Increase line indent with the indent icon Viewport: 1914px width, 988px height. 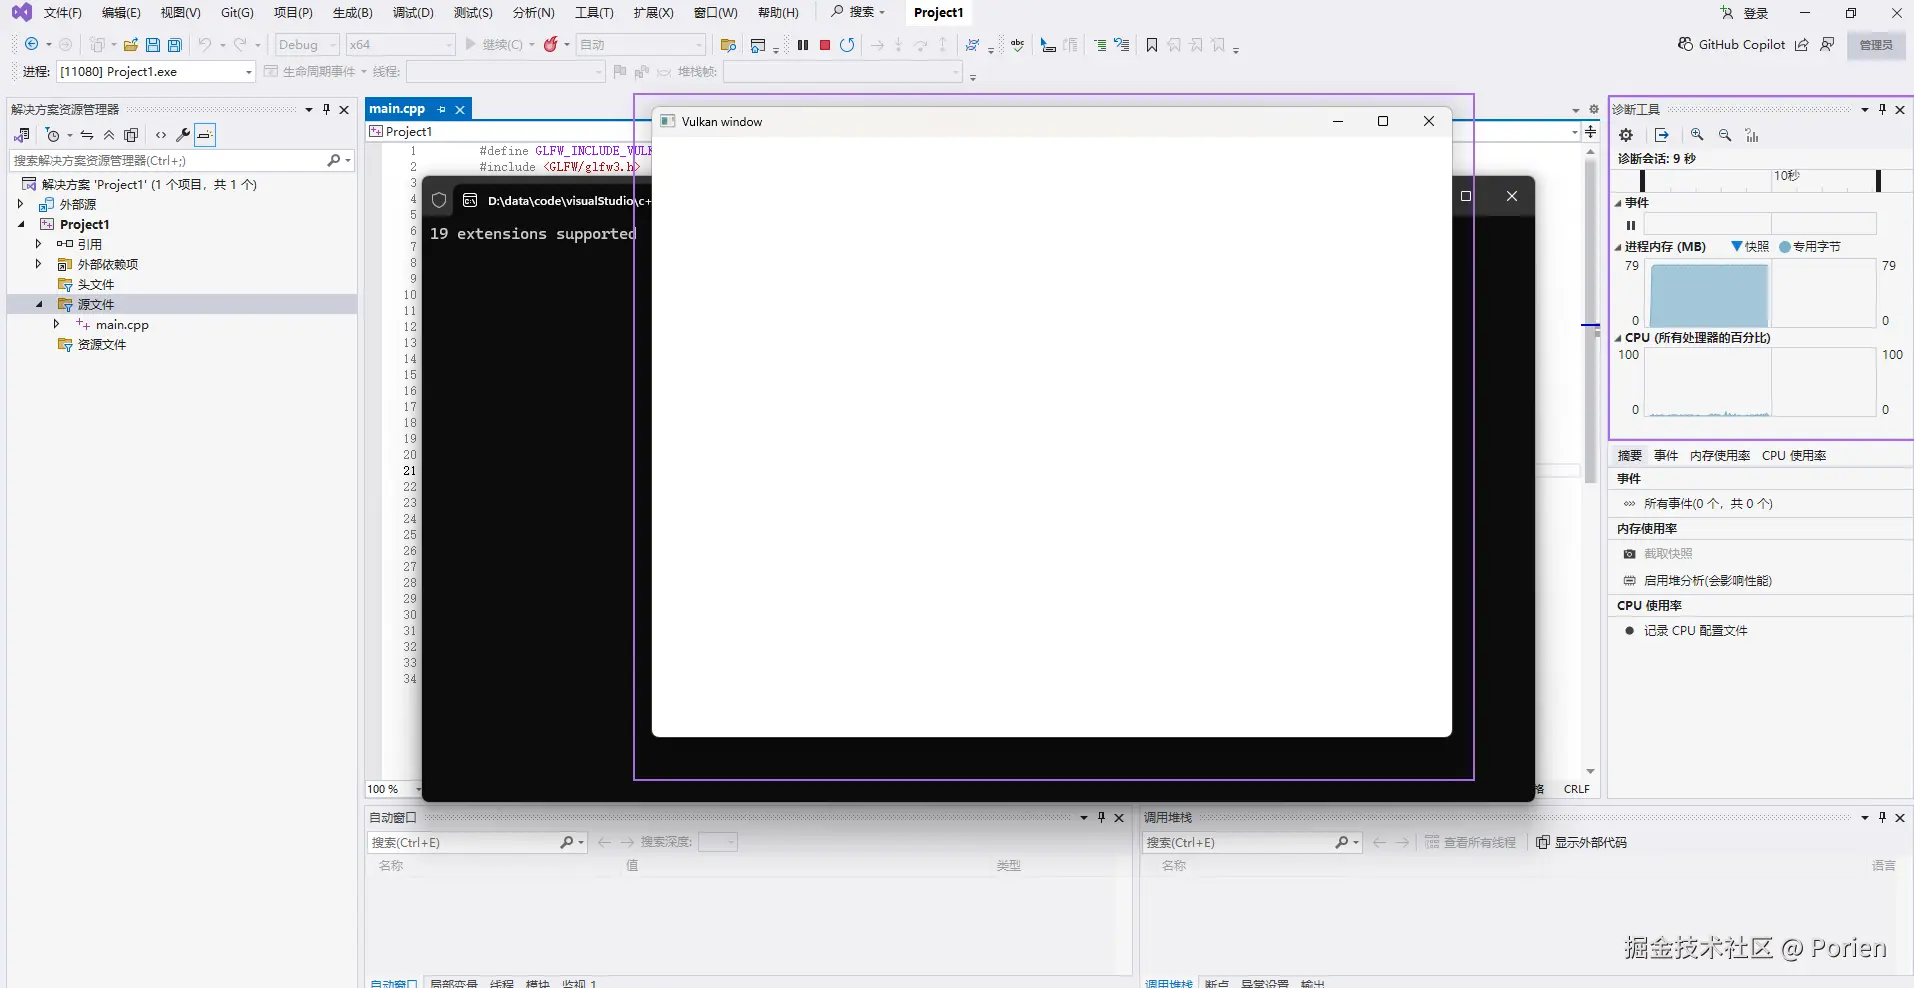point(1100,45)
